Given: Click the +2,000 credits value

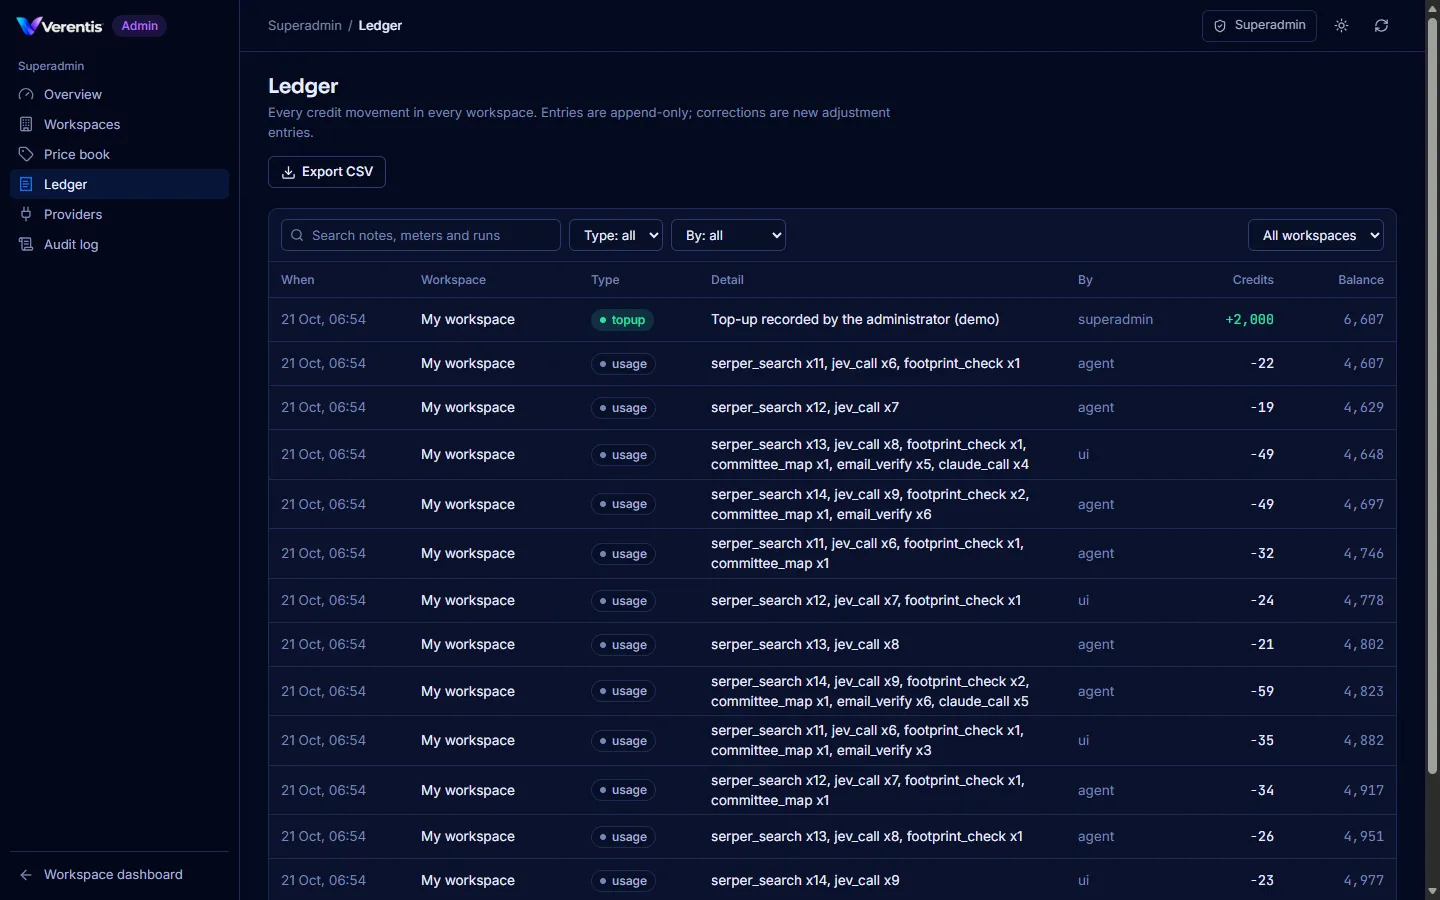Looking at the screenshot, I should tap(1250, 320).
